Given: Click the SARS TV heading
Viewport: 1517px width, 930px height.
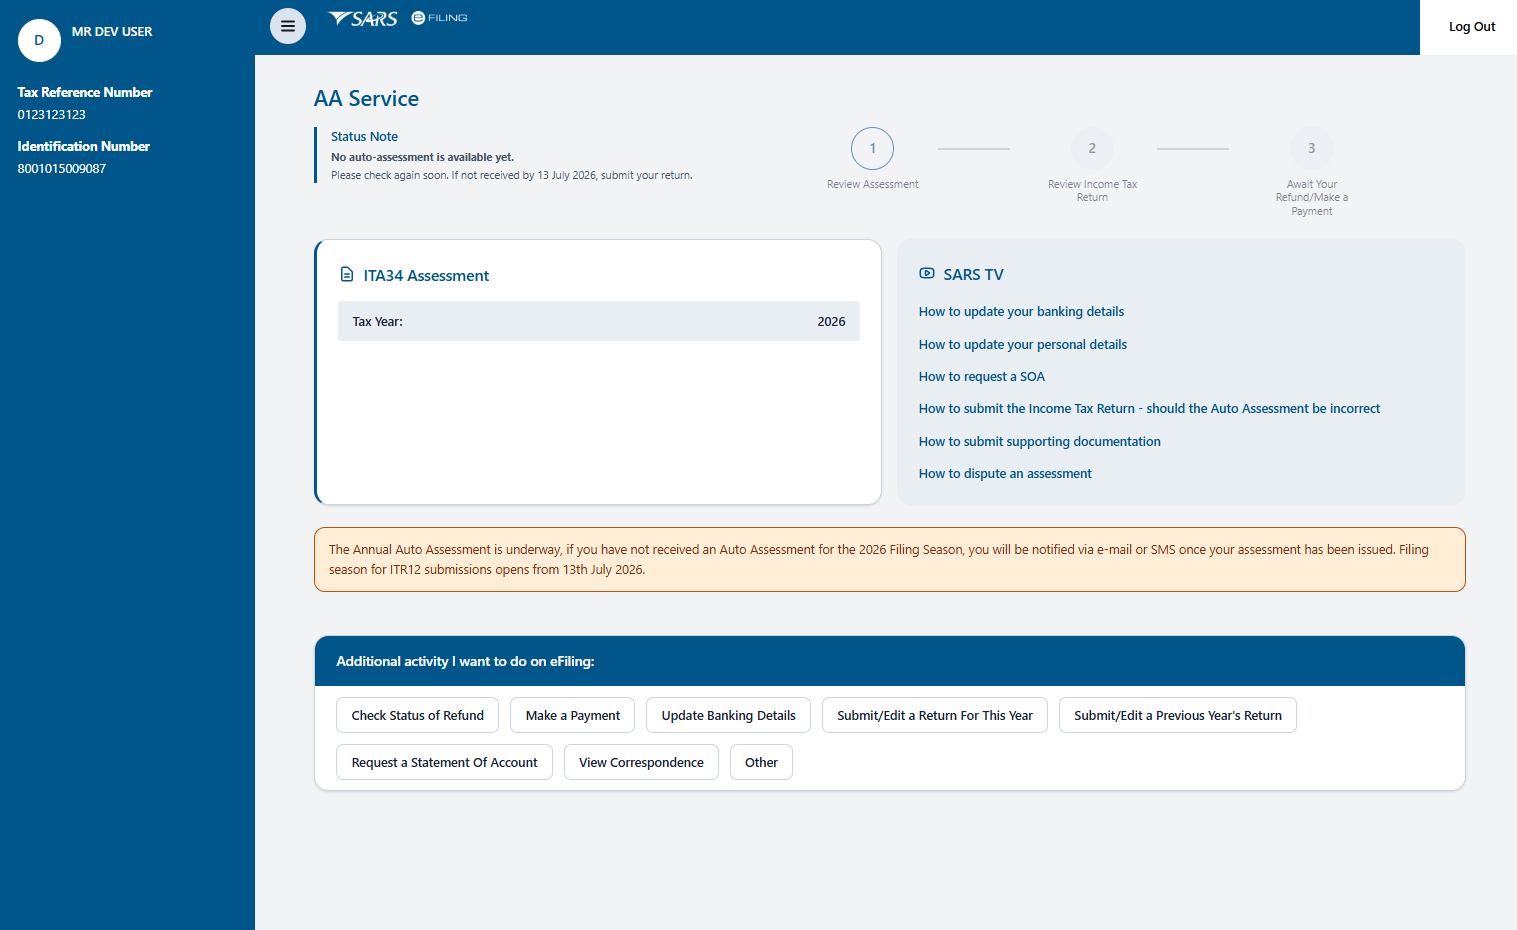Looking at the screenshot, I should pyautogui.click(x=973, y=274).
